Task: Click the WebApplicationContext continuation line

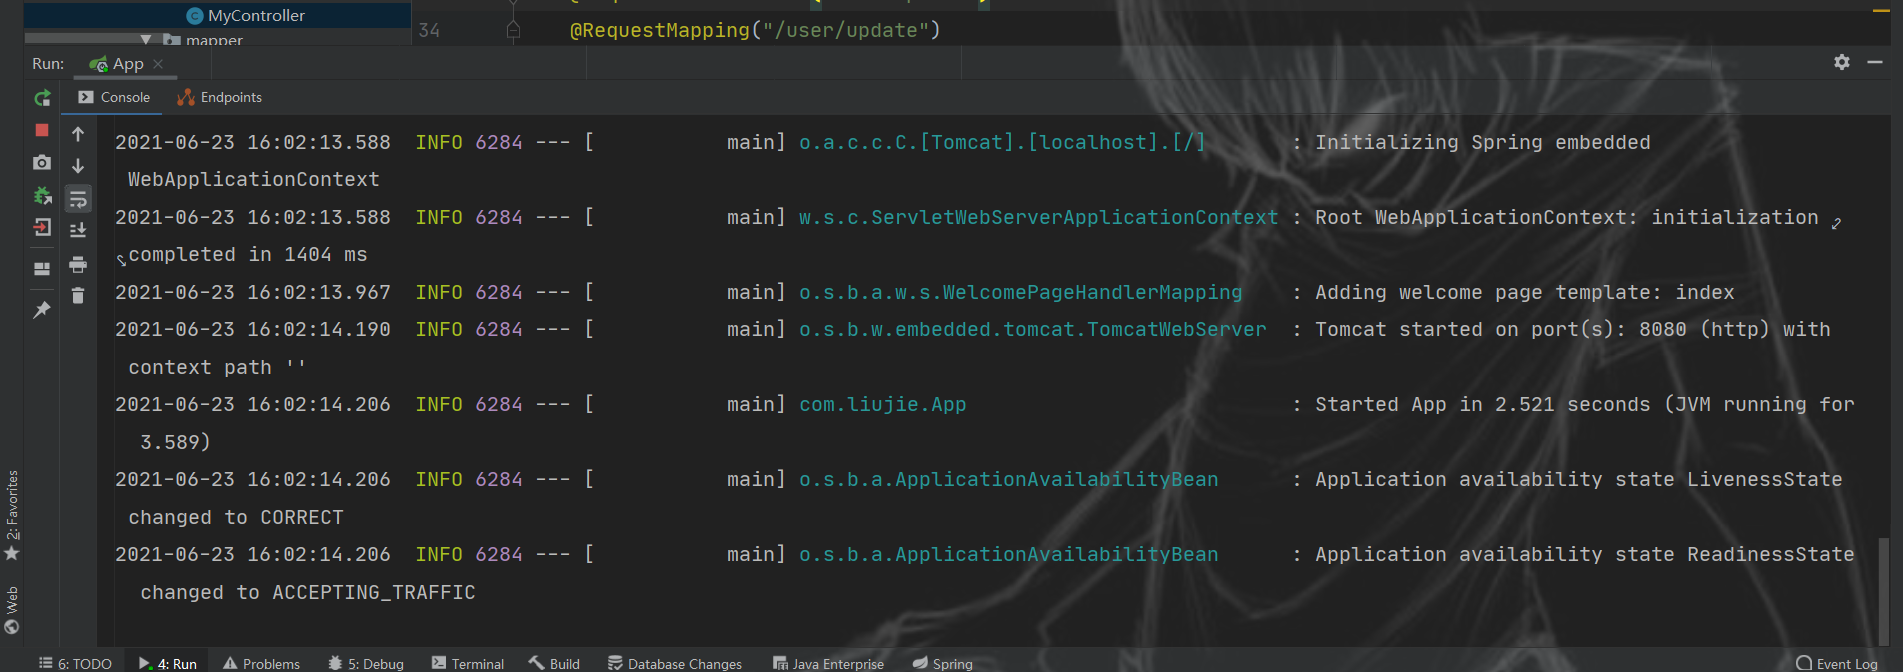Action: pos(254,179)
